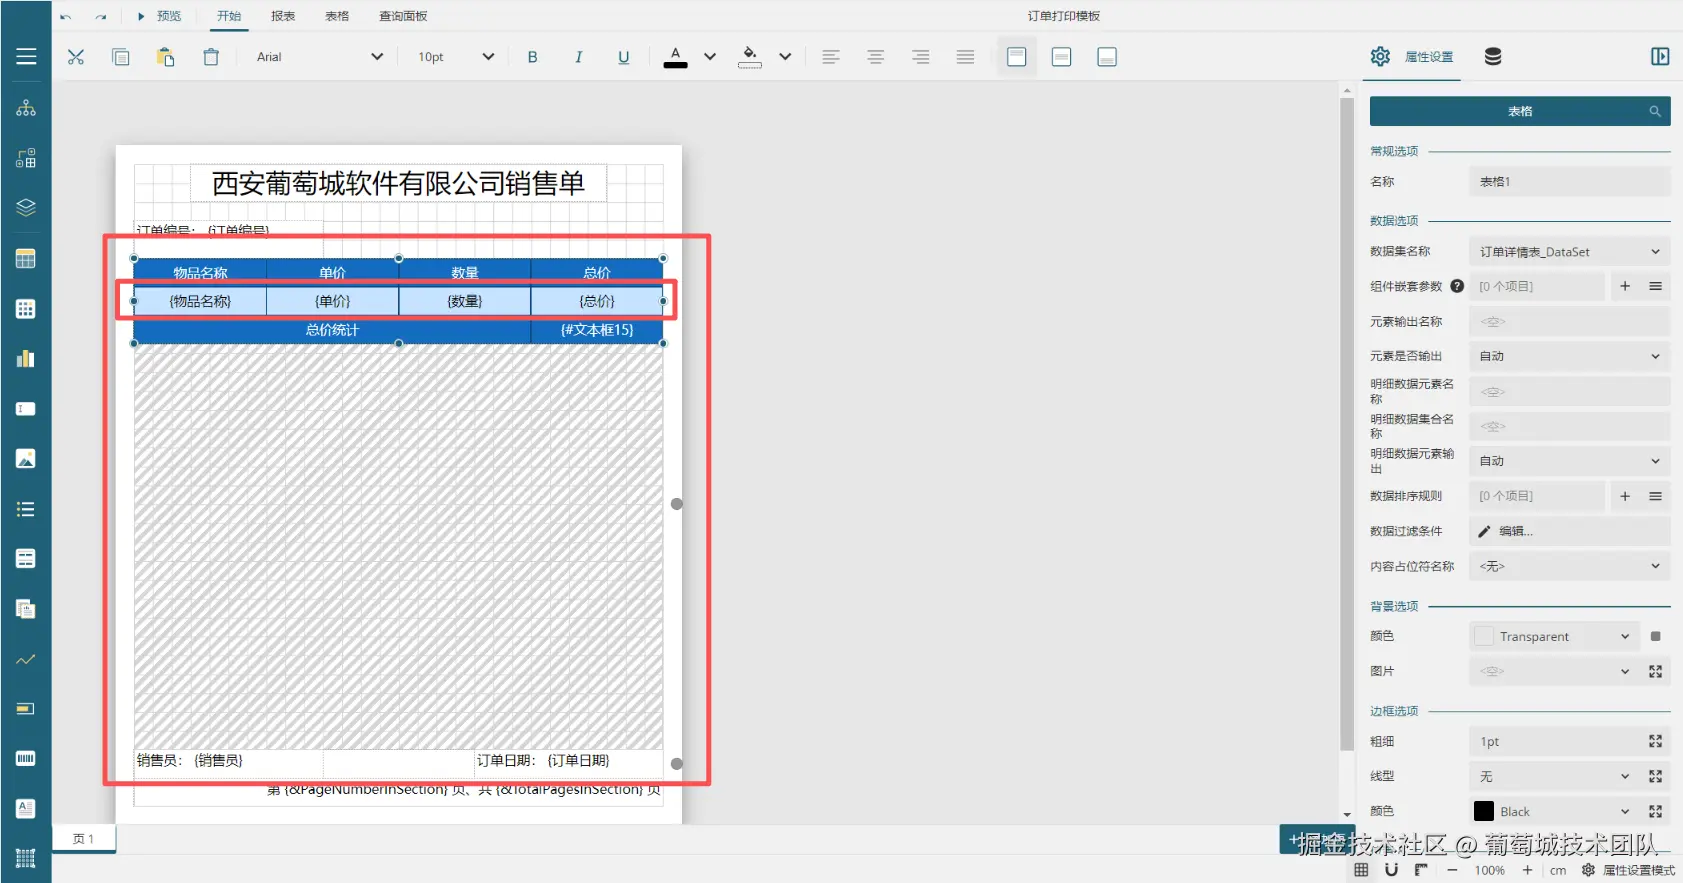Copy the selected element
This screenshot has height=883, width=1683.
coord(121,57)
